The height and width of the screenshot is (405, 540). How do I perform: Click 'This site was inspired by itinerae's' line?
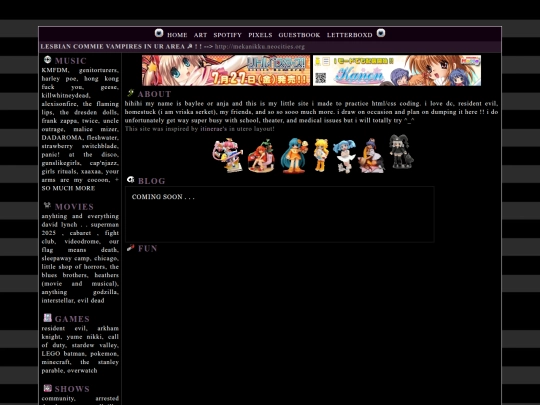click(199, 129)
